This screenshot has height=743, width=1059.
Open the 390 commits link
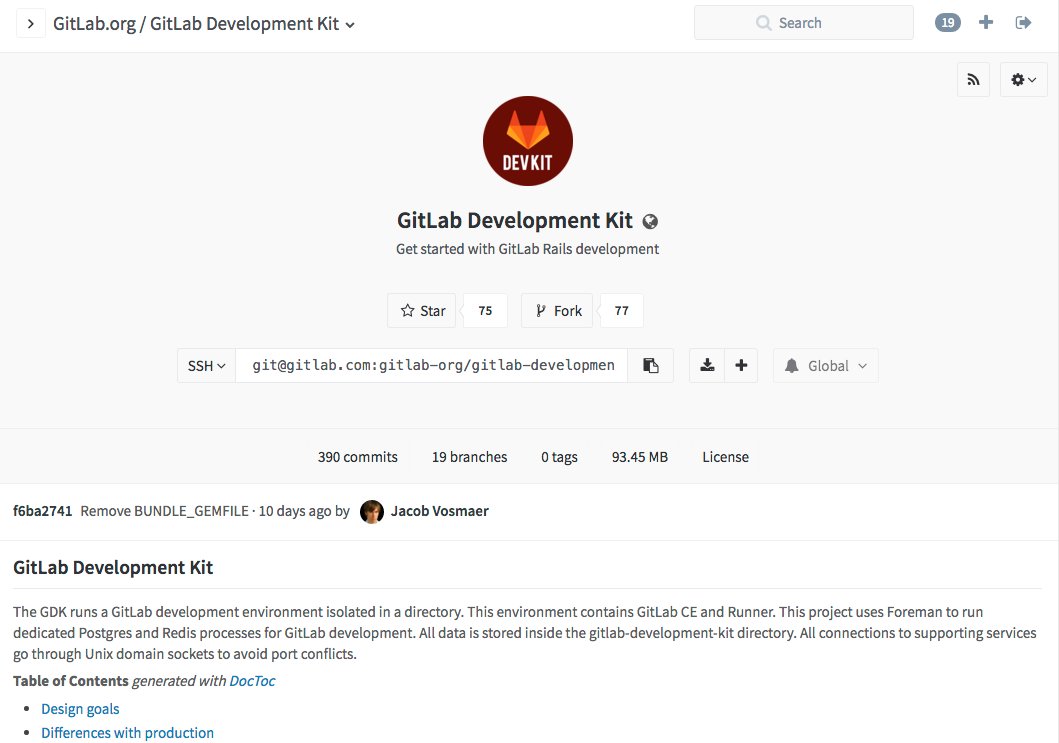point(358,457)
